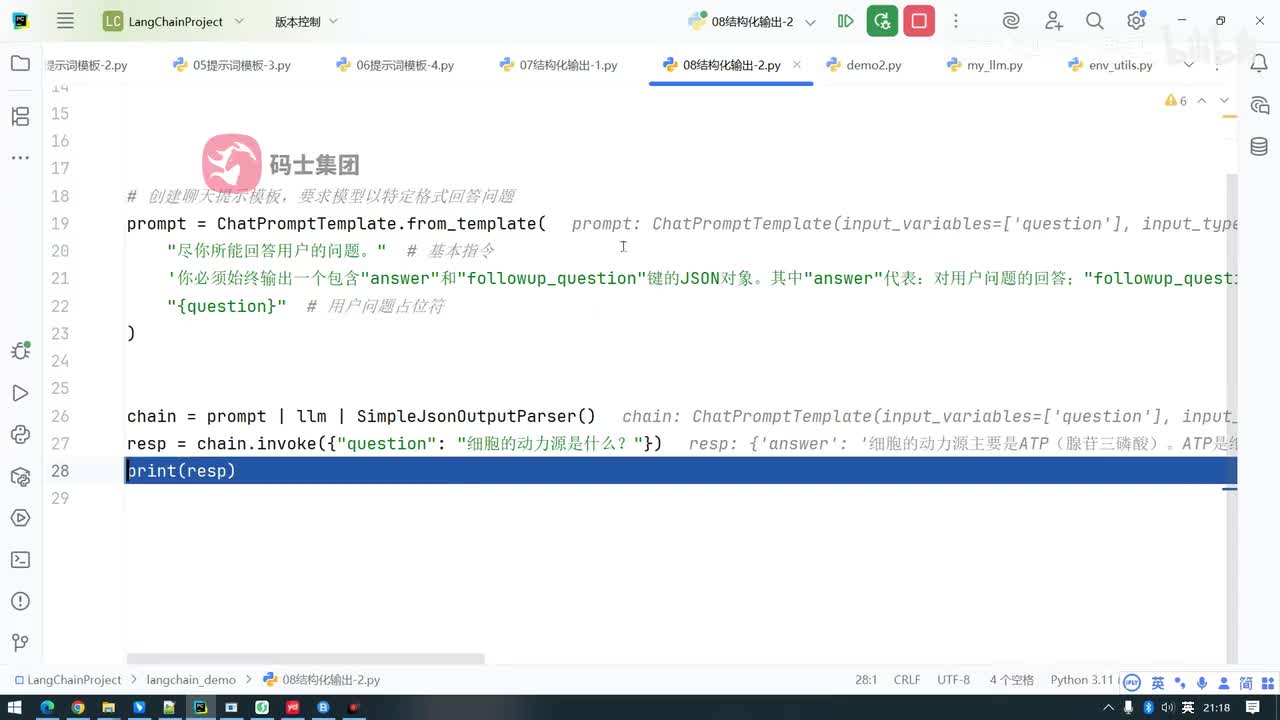Open the Notifications bell panel
The height and width of the screenshot is (720, 1280).
pos(1259,64)
